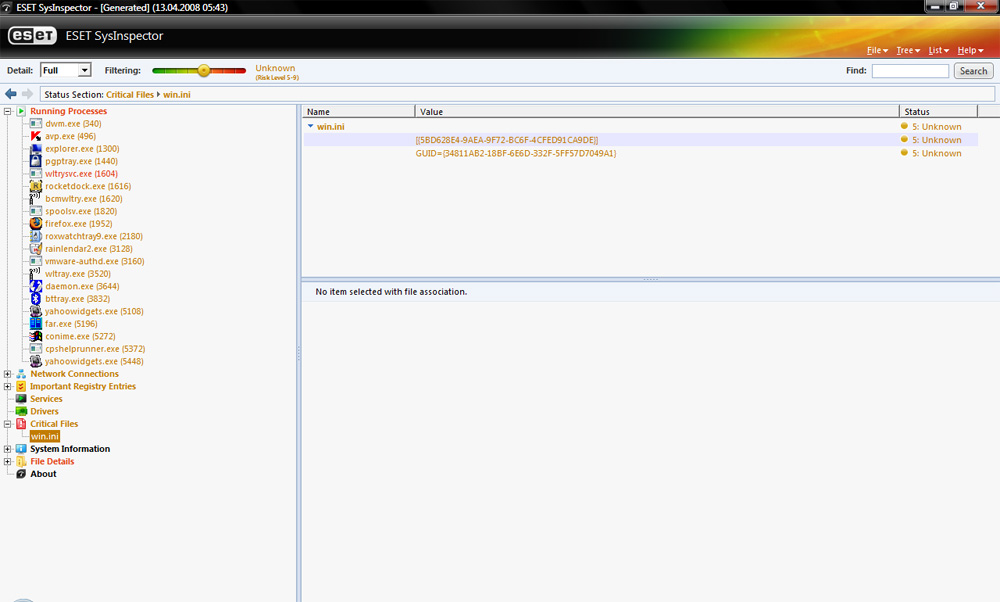Click the bttray.exe Bluetooth icon

coord(36,298)
